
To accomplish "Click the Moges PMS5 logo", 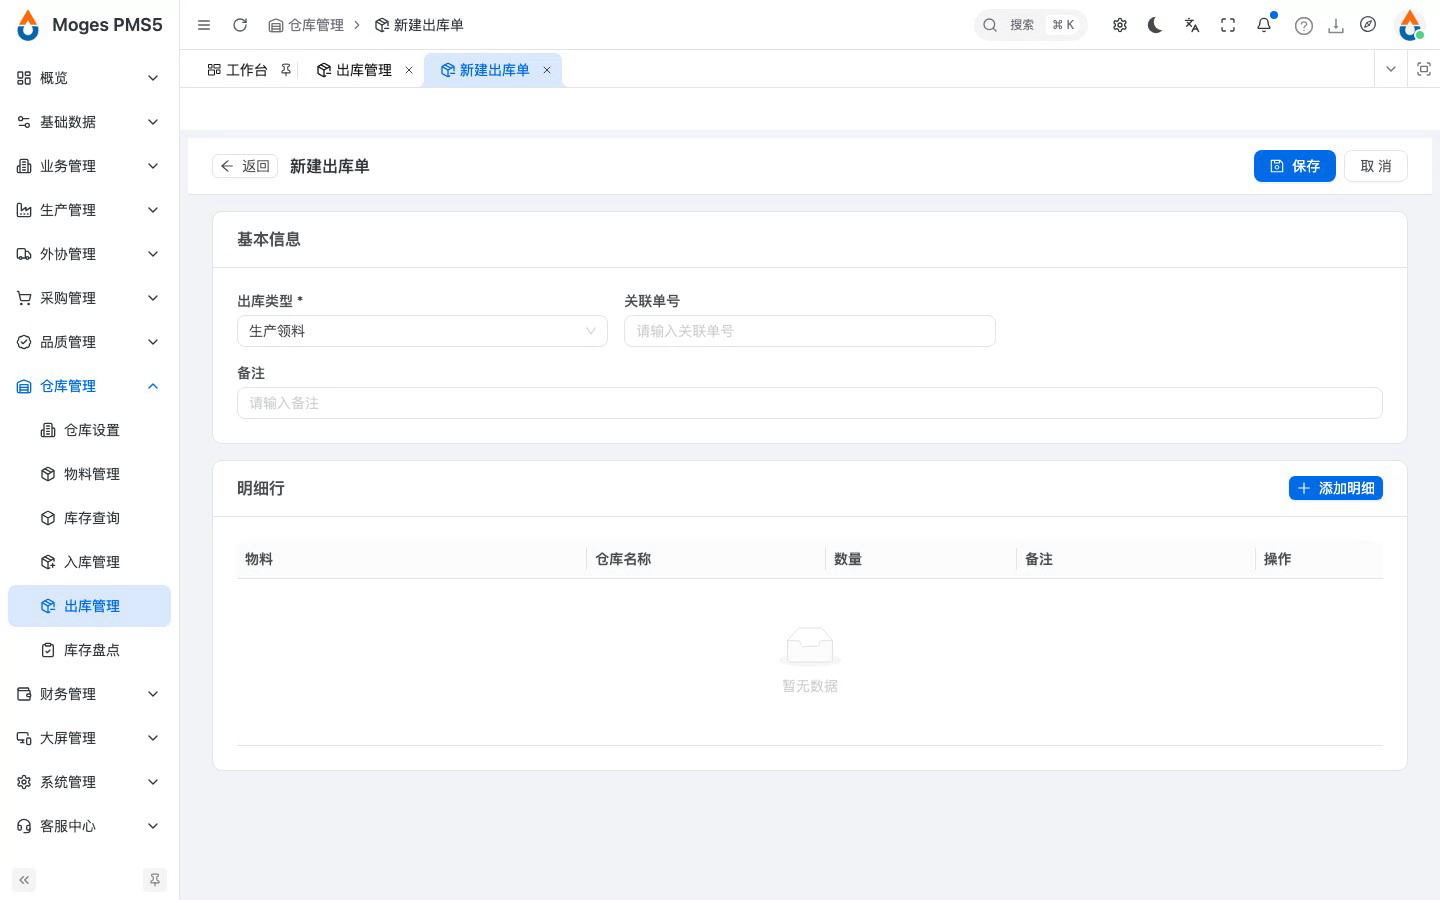I will 90,25.
